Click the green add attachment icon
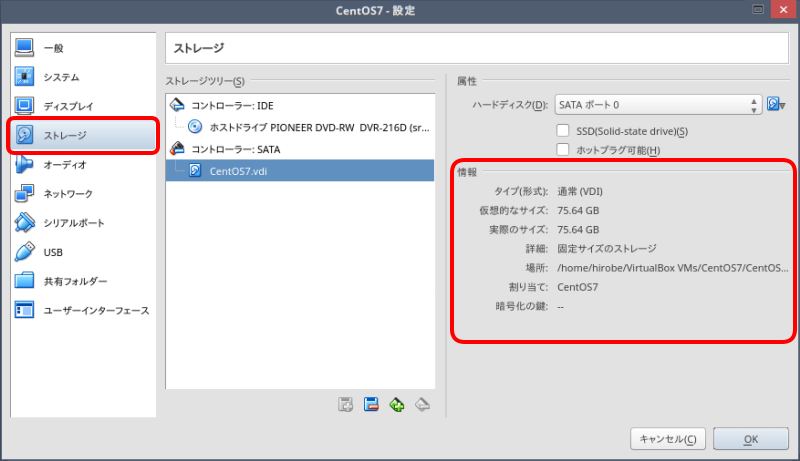The width and height of the screenshot is (800, 461). tap(396, 404)
